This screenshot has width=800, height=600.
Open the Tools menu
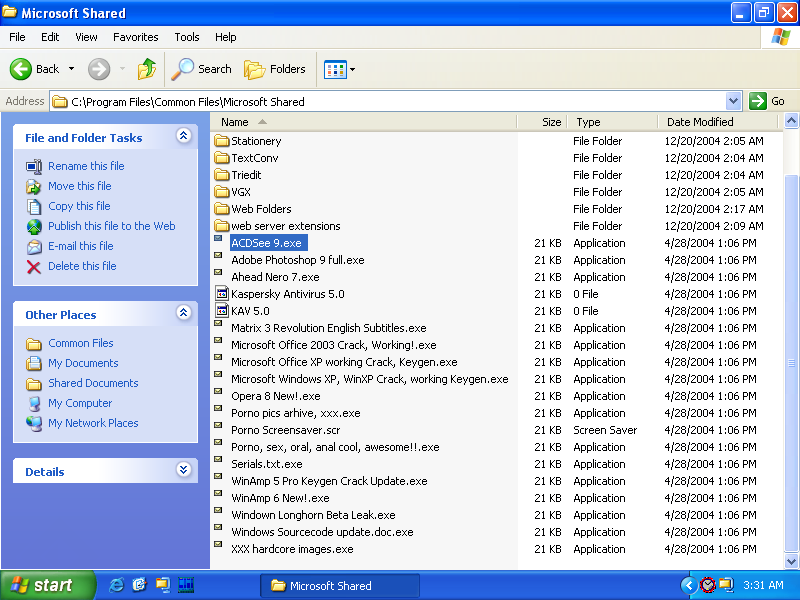(x=187, y=37)
